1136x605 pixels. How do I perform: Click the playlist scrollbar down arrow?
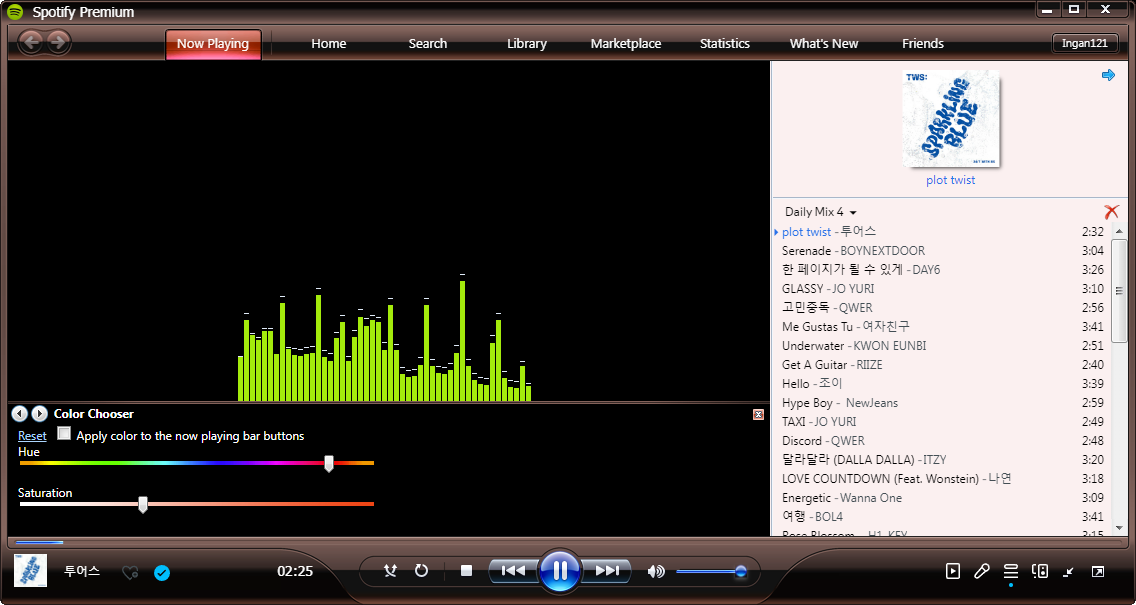pos(1119,528)
